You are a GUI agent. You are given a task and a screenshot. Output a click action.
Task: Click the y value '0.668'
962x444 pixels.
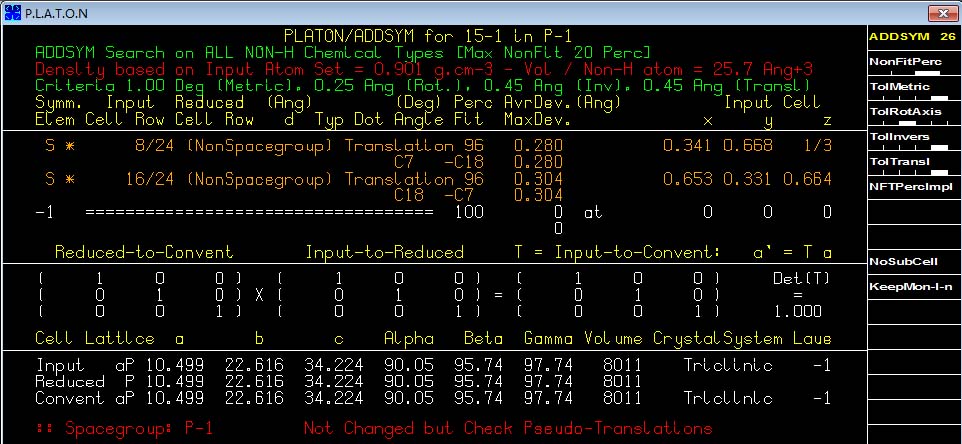click(747, 146)
